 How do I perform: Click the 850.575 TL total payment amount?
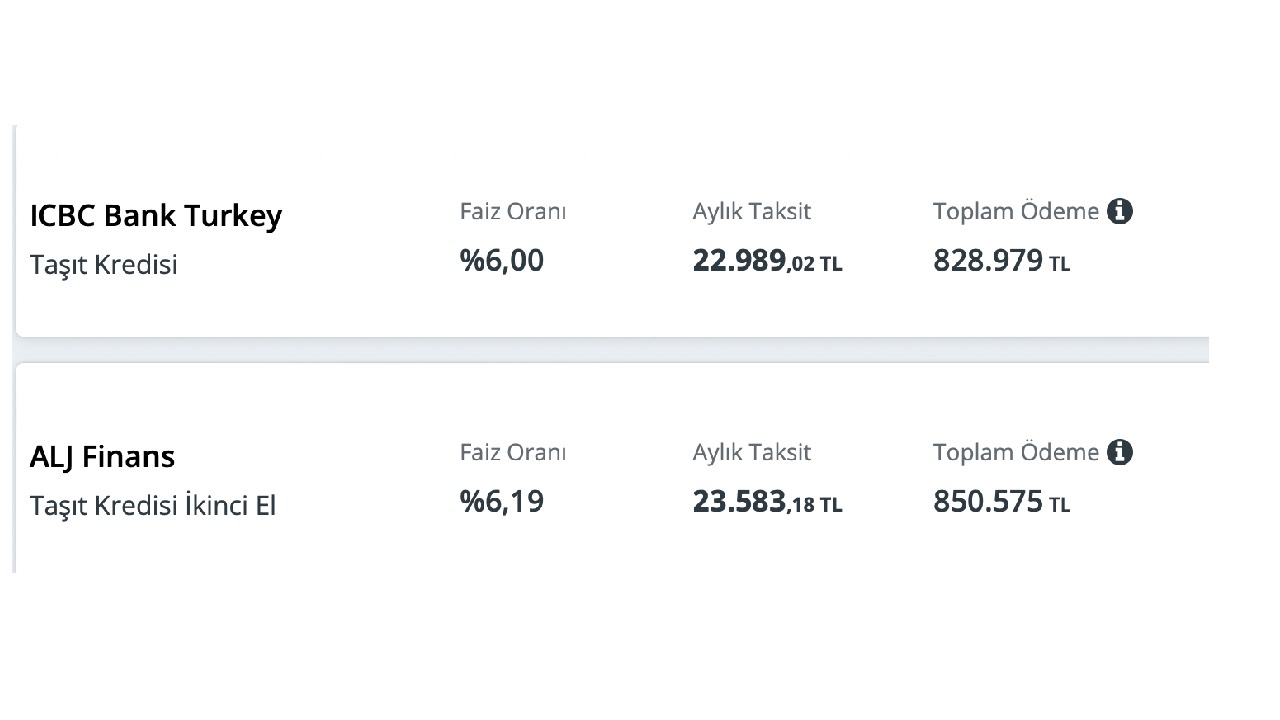[1001, 502]
